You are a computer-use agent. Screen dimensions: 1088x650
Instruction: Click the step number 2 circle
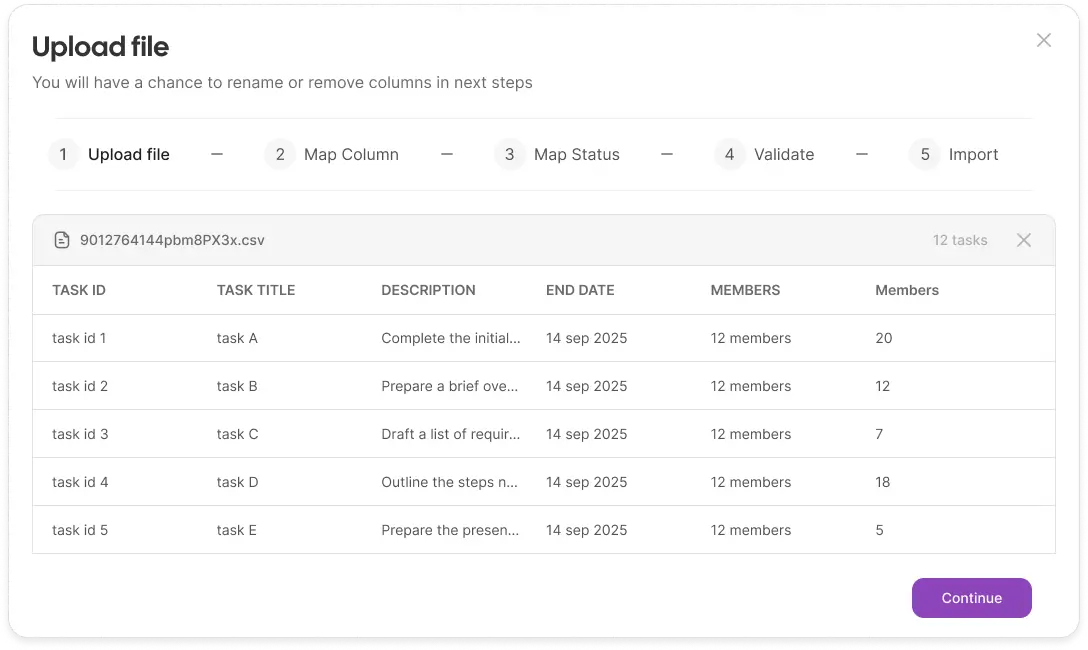(280, 154)
